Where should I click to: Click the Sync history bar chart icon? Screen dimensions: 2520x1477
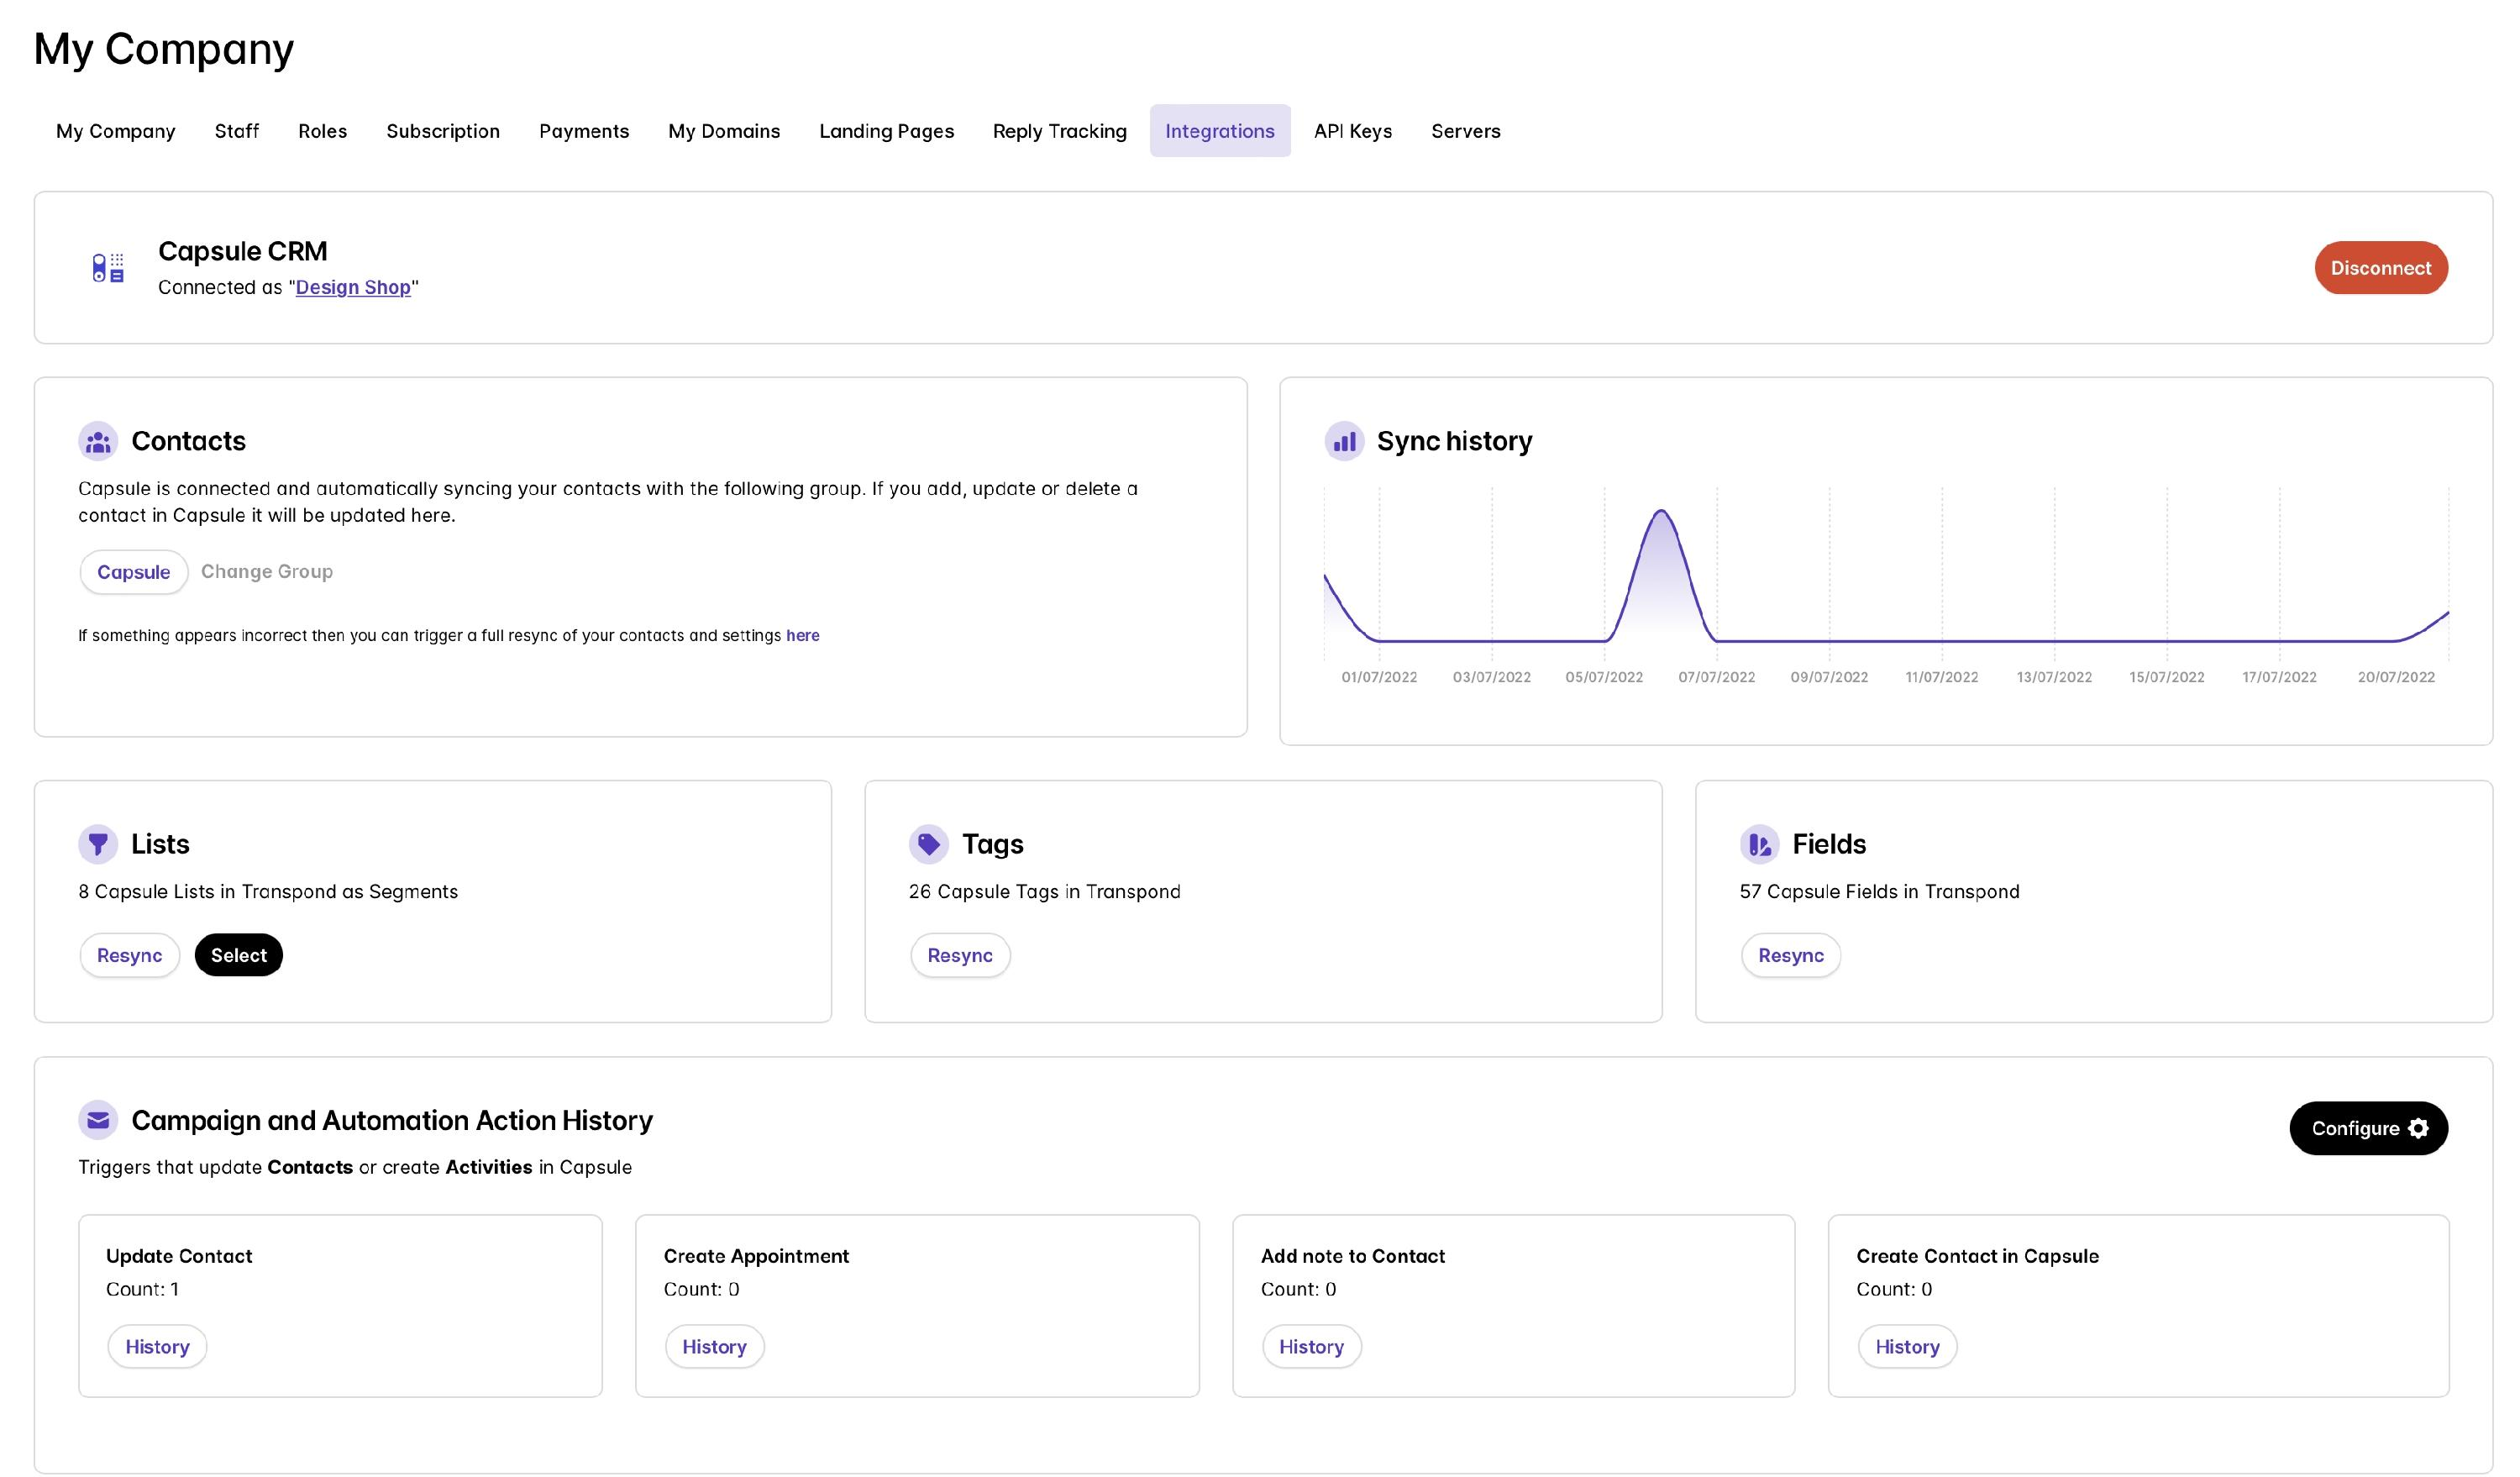[x=1344, y=441]
